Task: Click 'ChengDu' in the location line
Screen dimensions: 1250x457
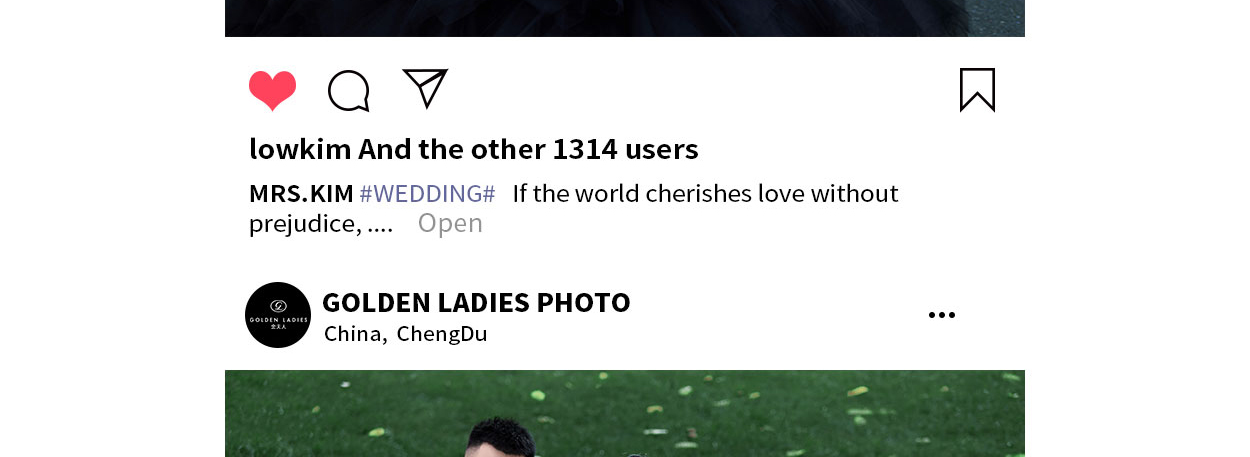Action: tap(442, 333)
